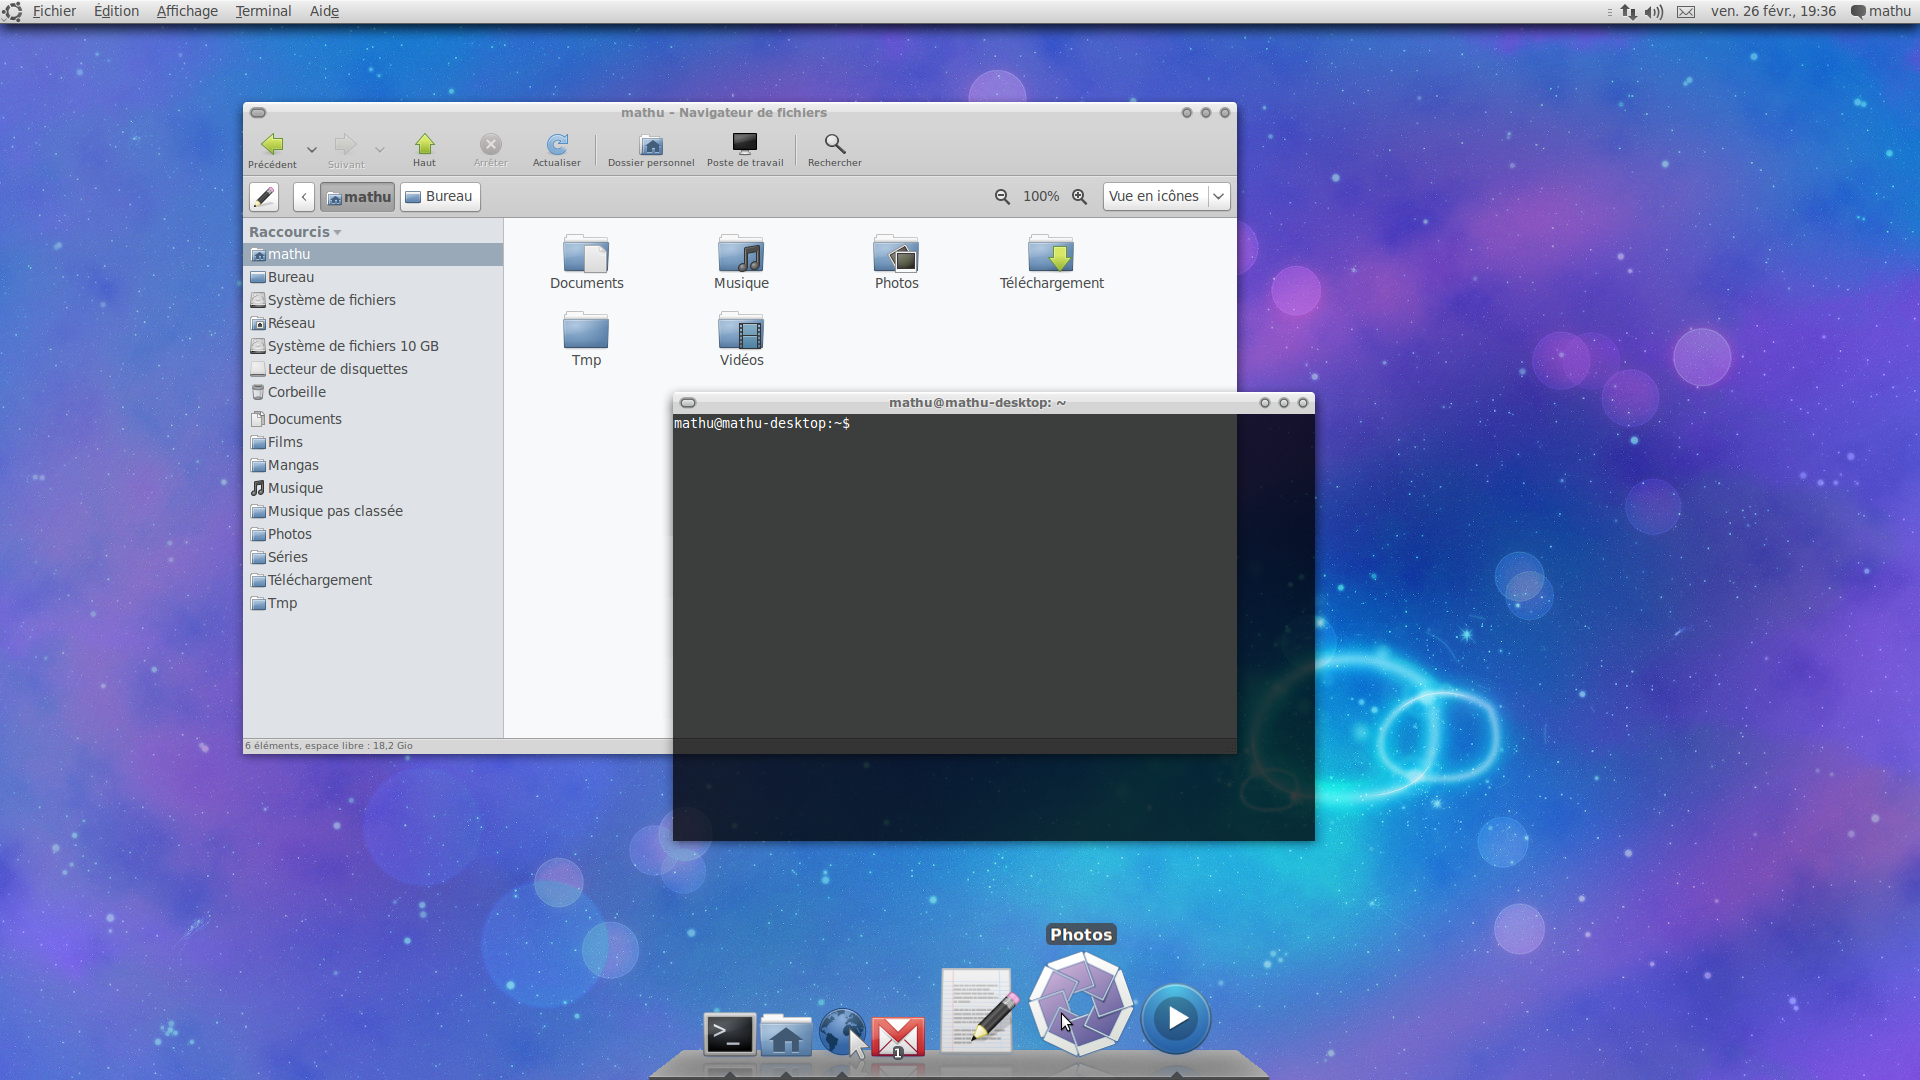
Task: Open the Séries bookmark
Action: 373,558
